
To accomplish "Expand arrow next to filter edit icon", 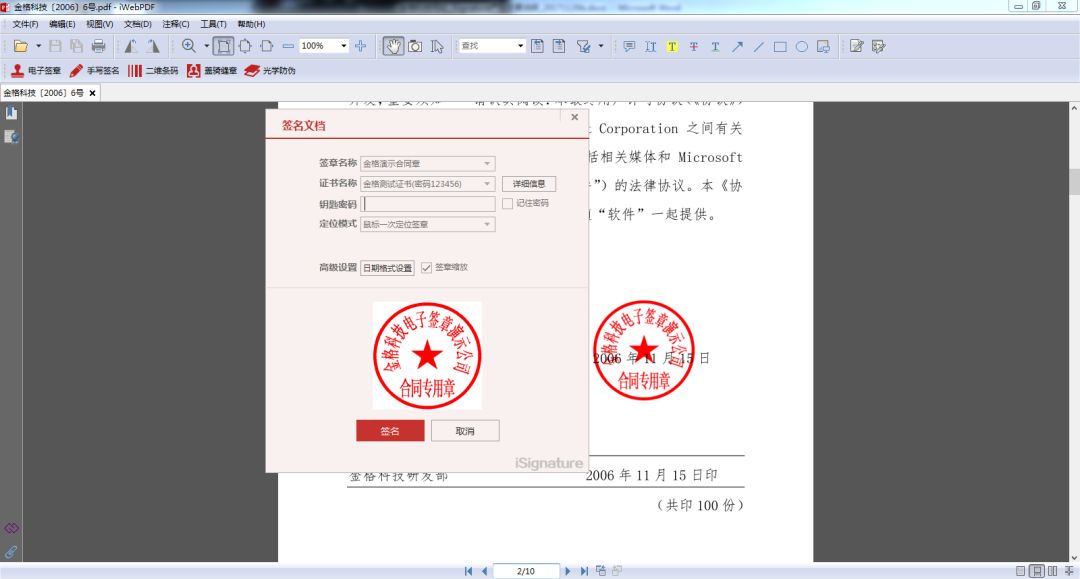I will click(x=601, y=46).
